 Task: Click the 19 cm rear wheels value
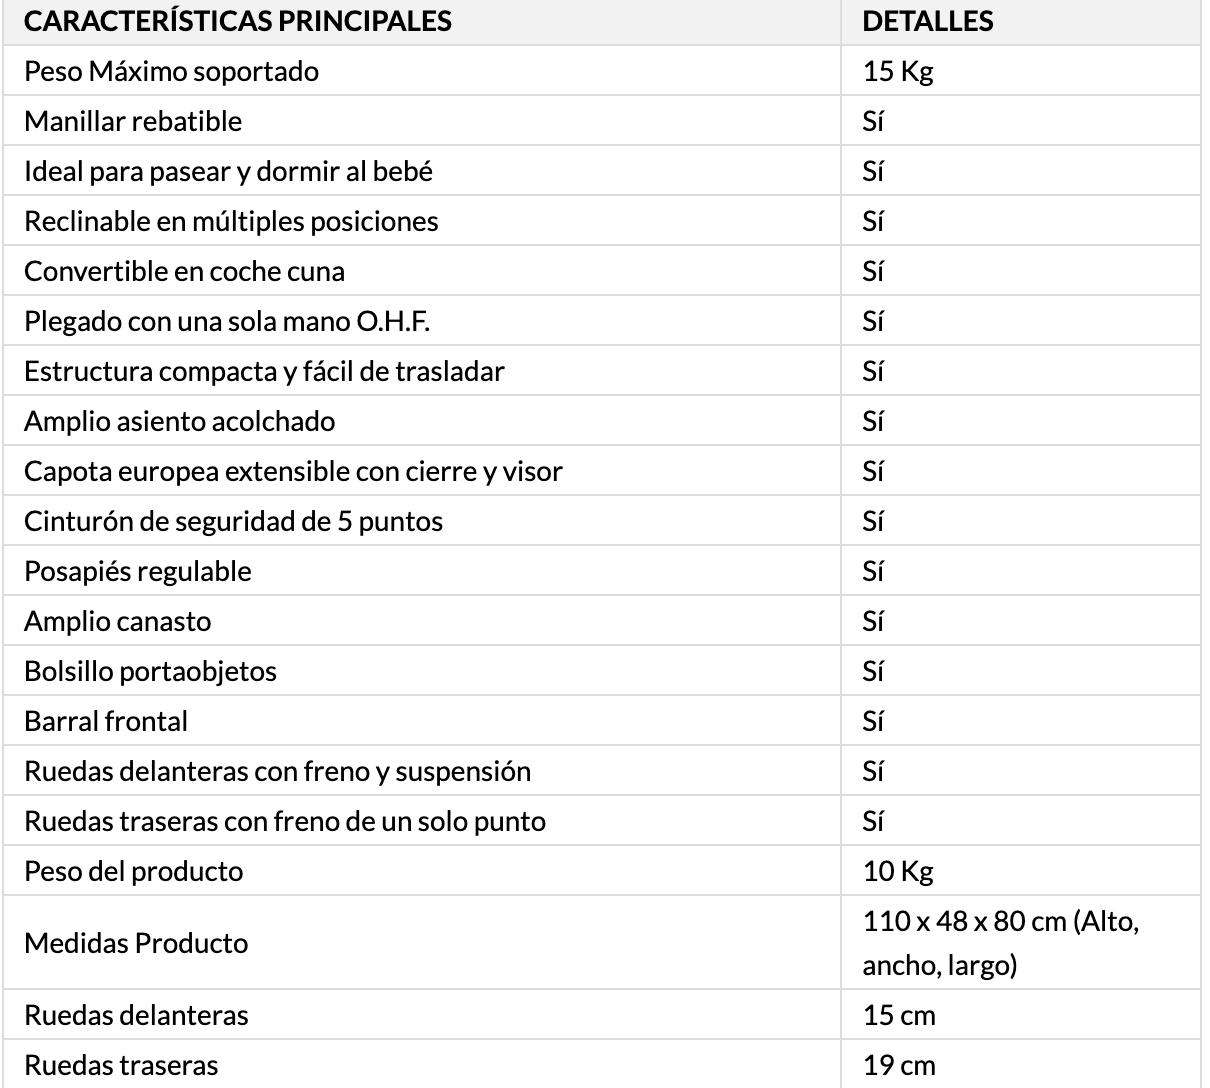(899, 1065)
